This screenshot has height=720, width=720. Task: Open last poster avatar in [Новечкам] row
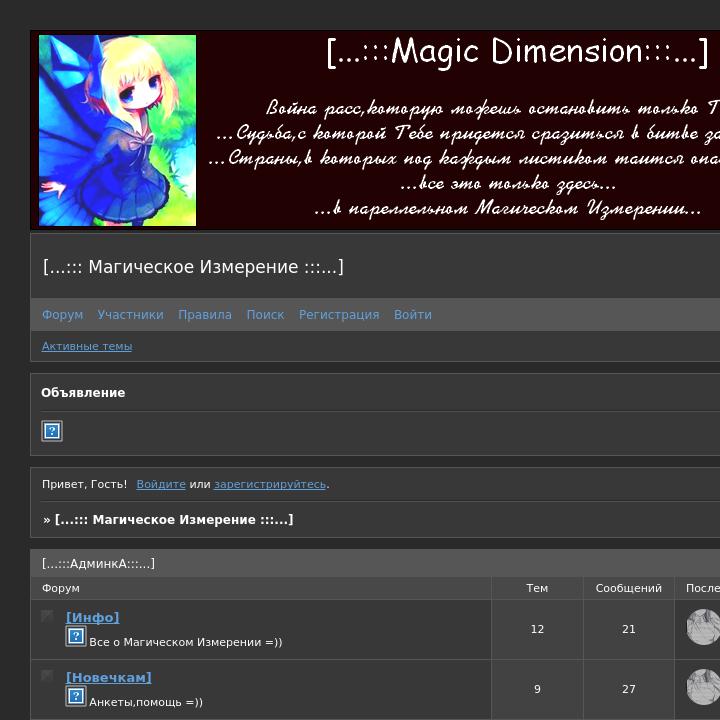click(x=703, y=687)
